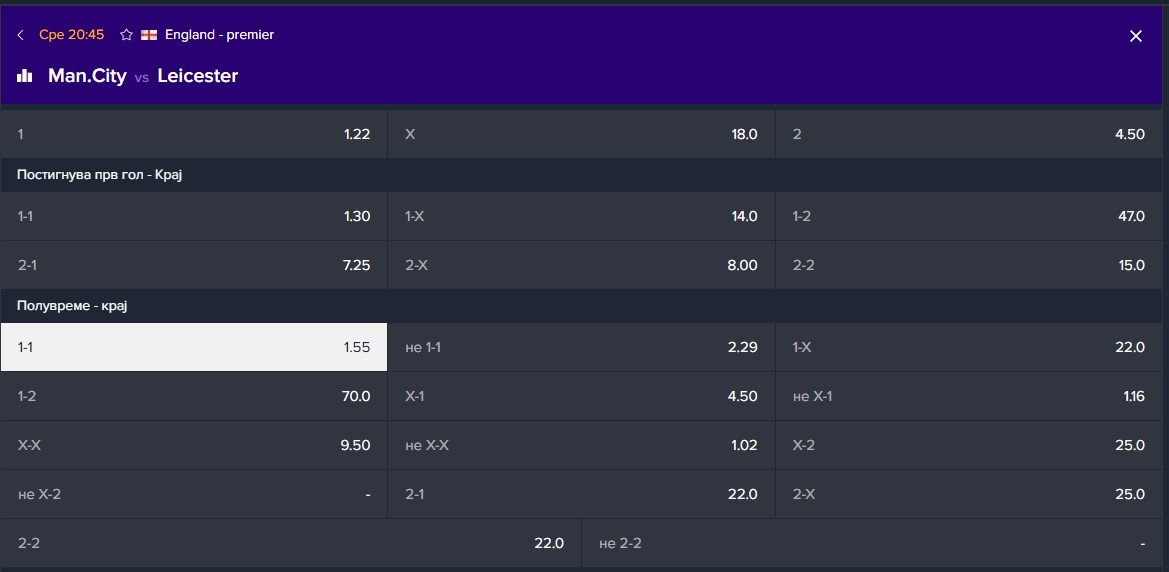
Task: Open match statistics bar-chart icon
Action: (25, 76)
